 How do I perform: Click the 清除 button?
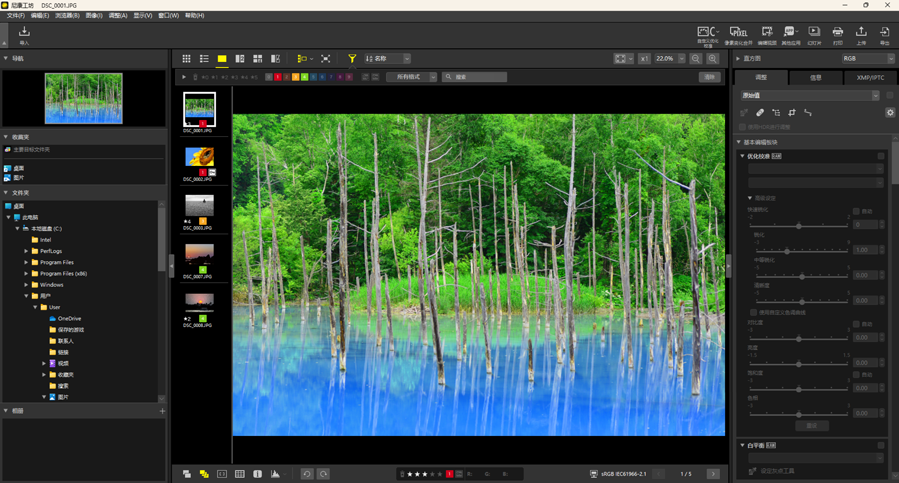click(x=709, y=77)
